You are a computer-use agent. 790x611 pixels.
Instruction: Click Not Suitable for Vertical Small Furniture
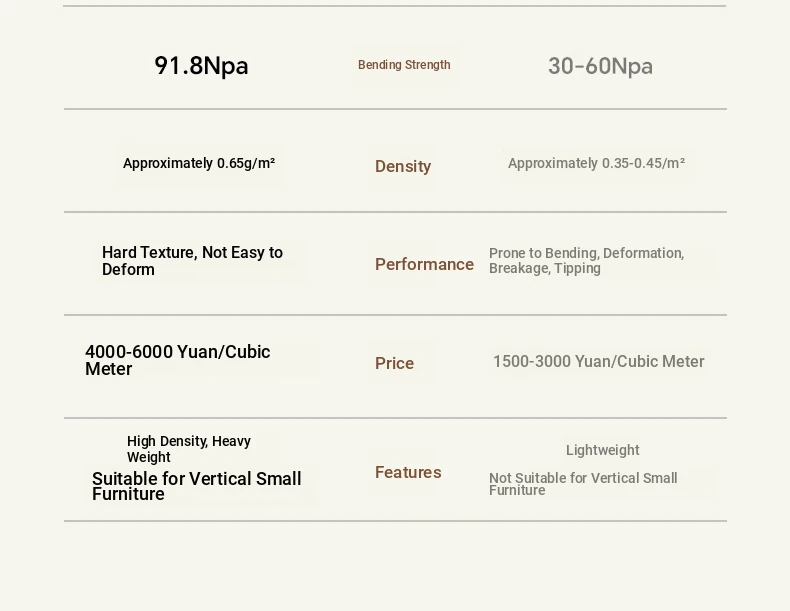pos(583,484)
